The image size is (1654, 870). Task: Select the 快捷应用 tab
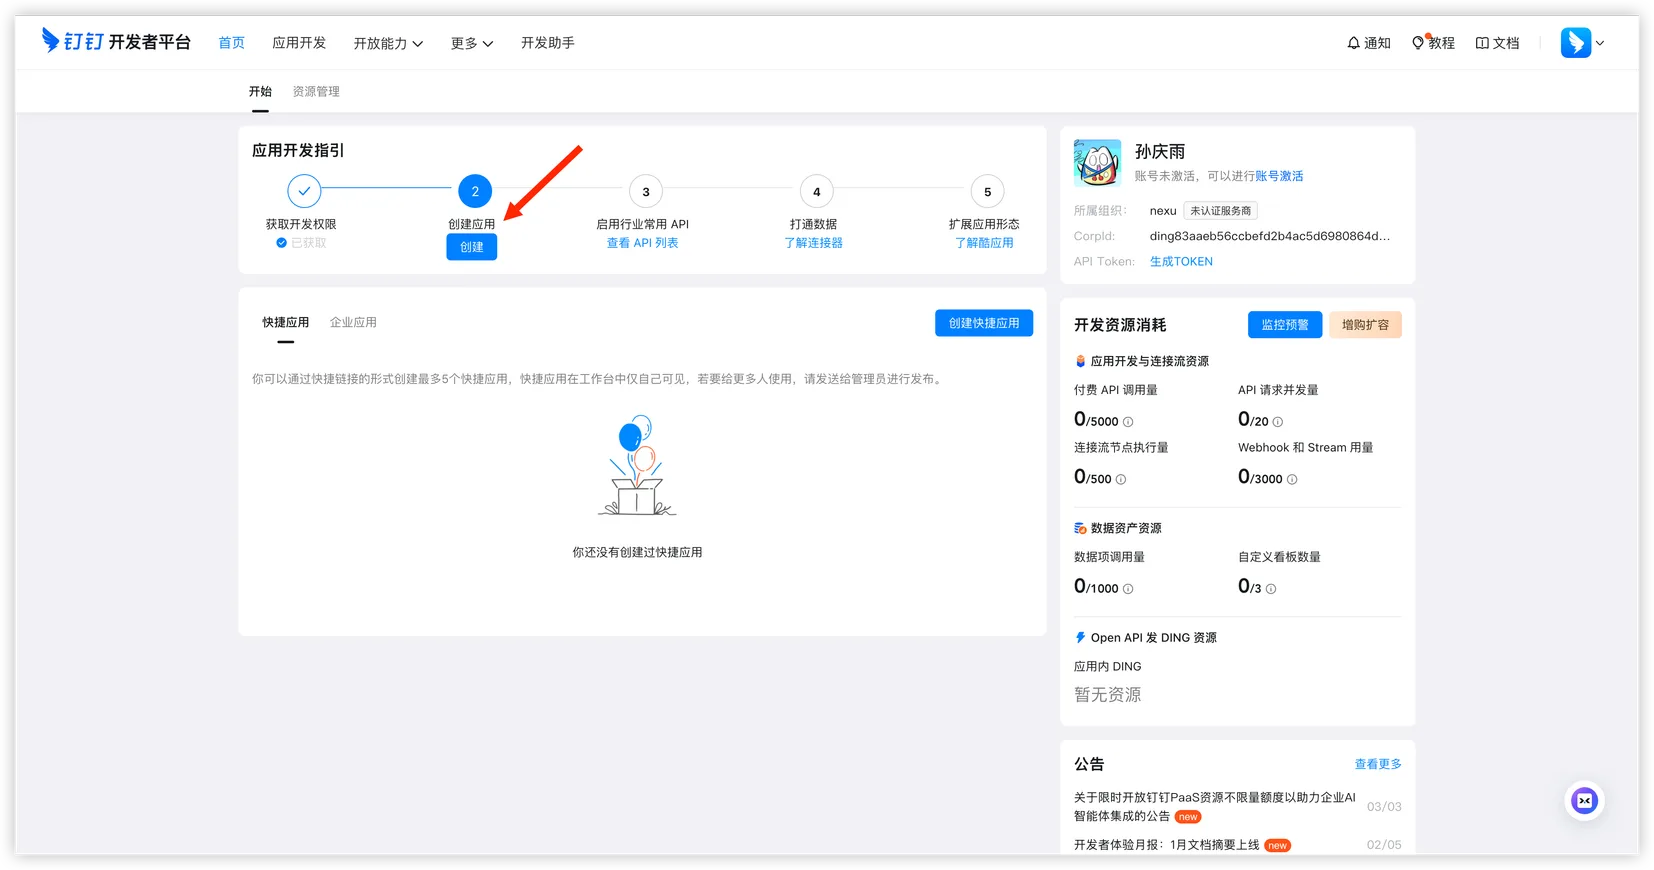(x=286, y=322)
